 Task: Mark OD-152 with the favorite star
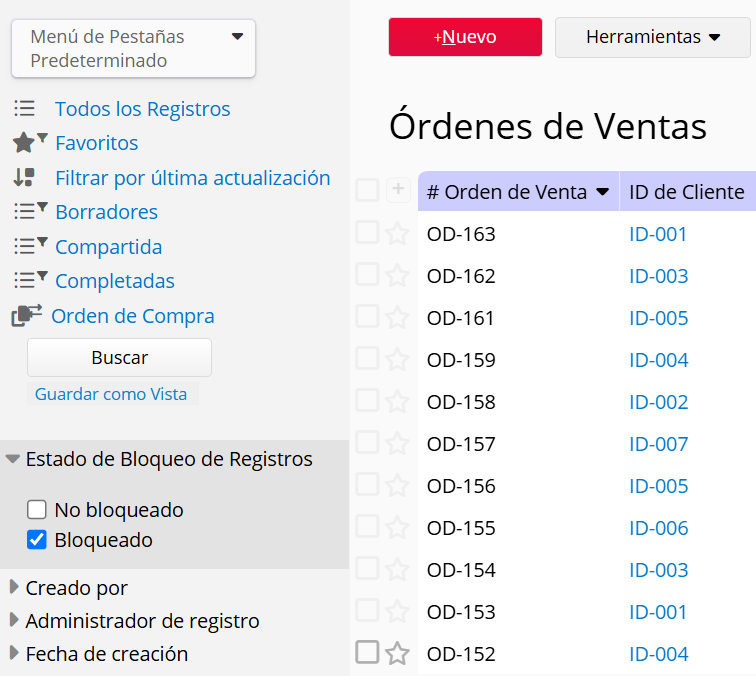tap(398, 654)
